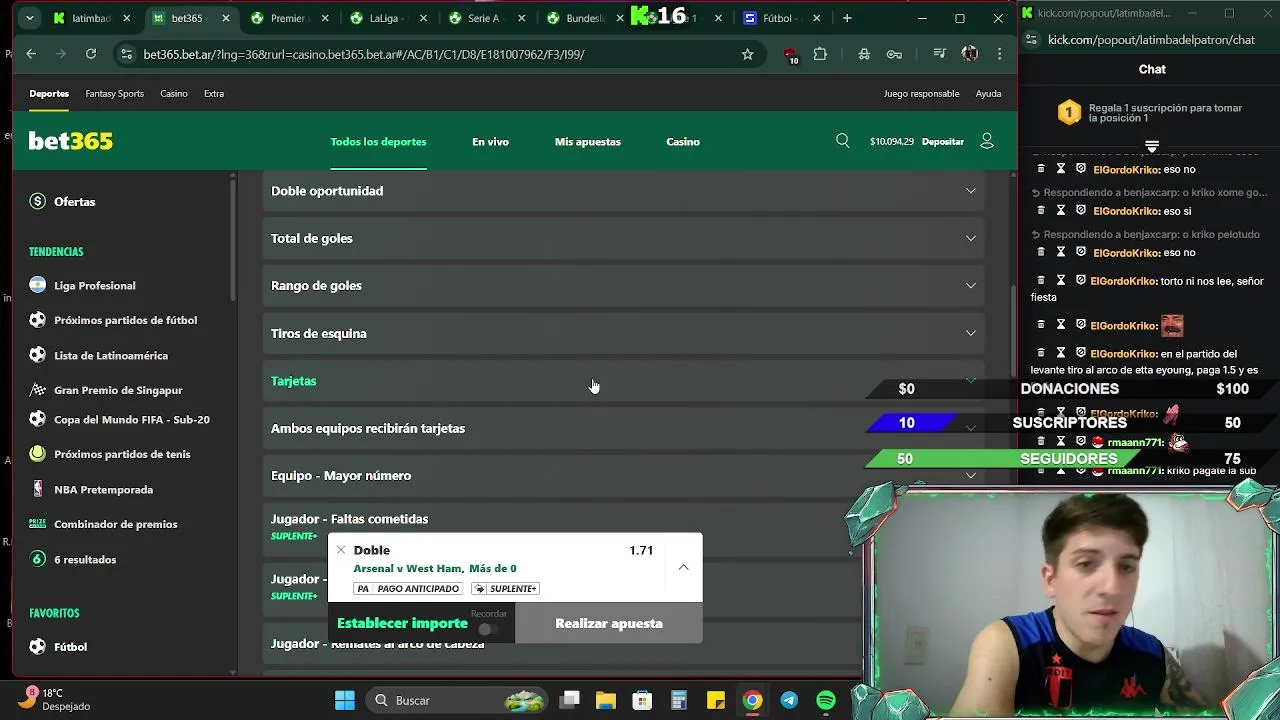Viewport: 1280px width, 720px height.
Task: Click the Chrome taskbar icon
Action: [x=752, y=700]
